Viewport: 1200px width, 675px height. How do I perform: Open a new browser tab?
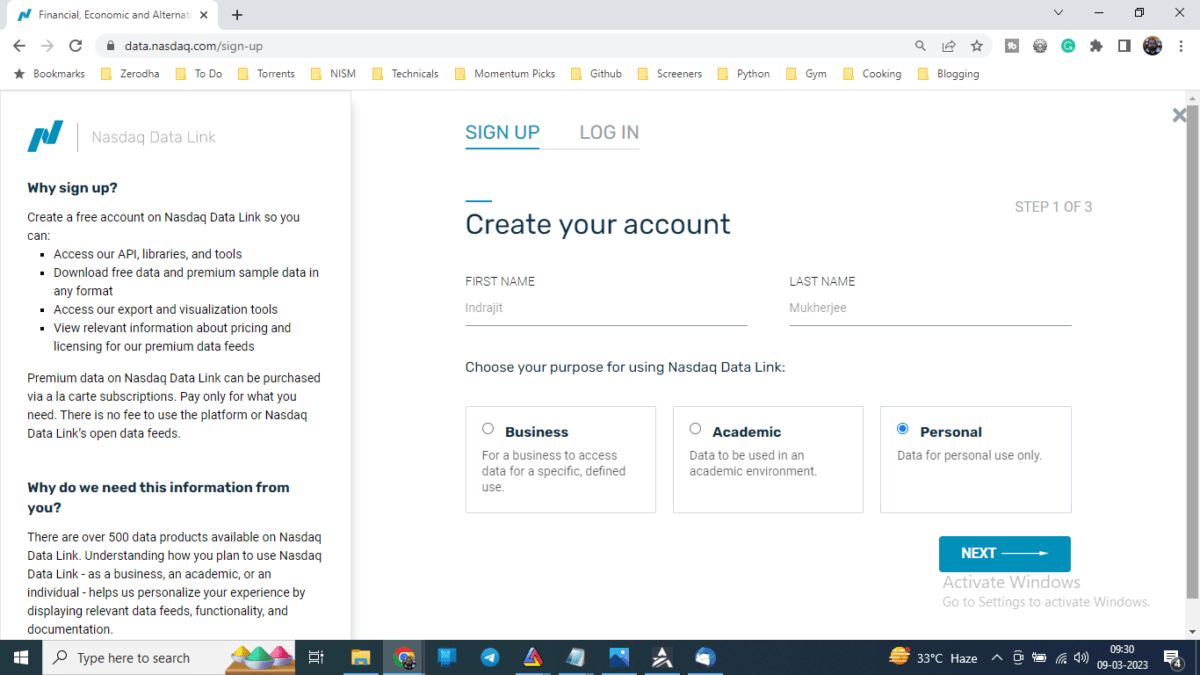tap(237, 15)
